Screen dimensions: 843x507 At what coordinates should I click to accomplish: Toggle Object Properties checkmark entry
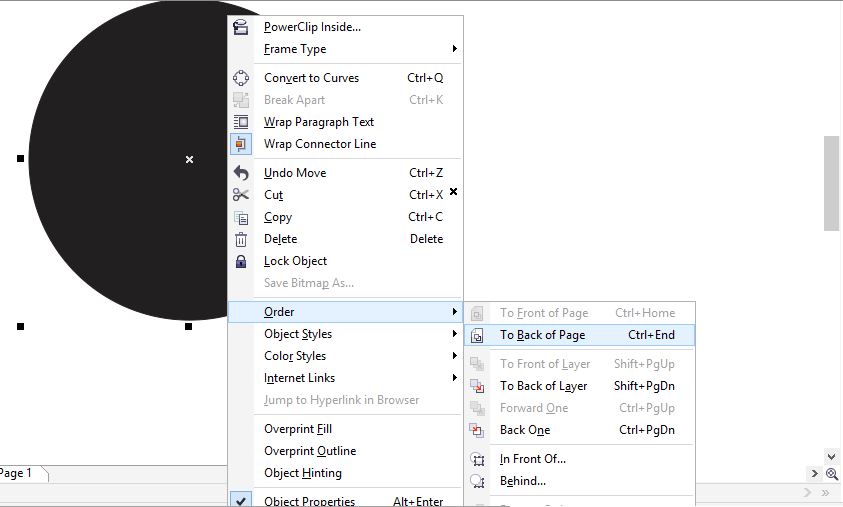click(345, 501)
